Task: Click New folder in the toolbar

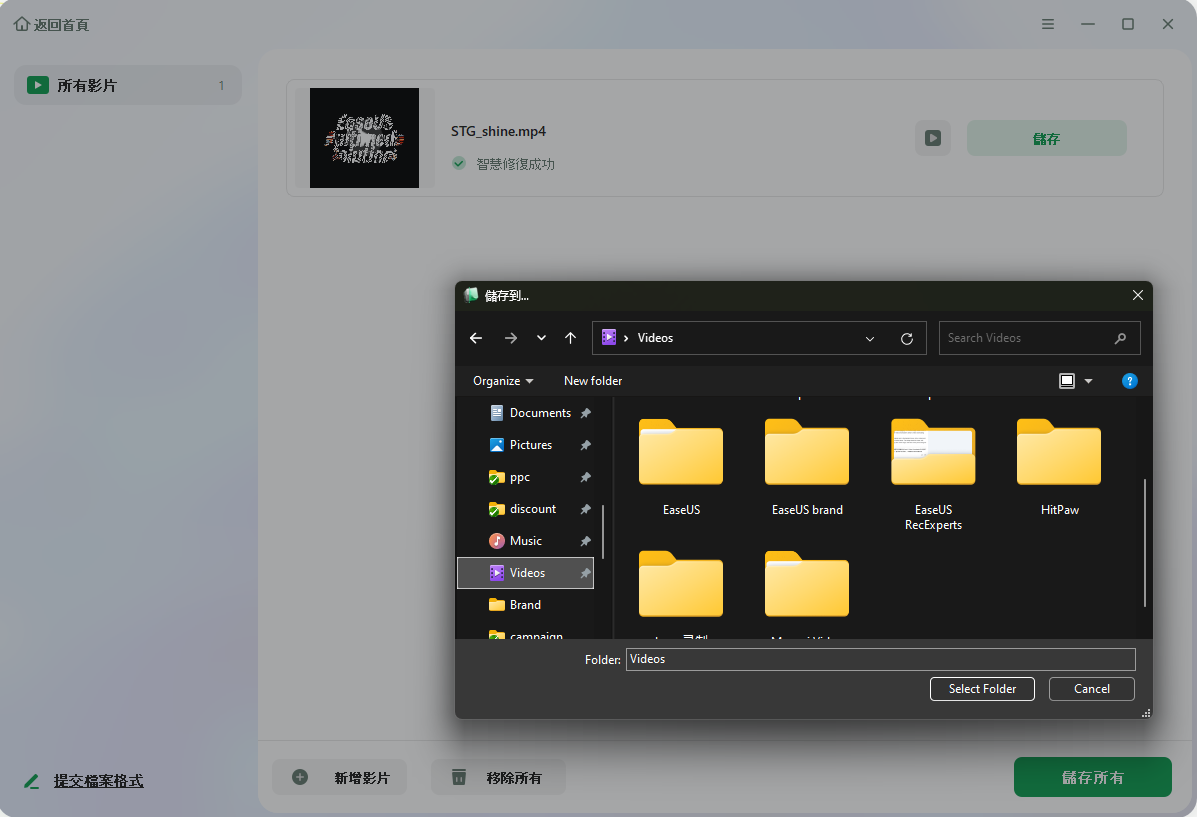Action: (x=593, y=381)
